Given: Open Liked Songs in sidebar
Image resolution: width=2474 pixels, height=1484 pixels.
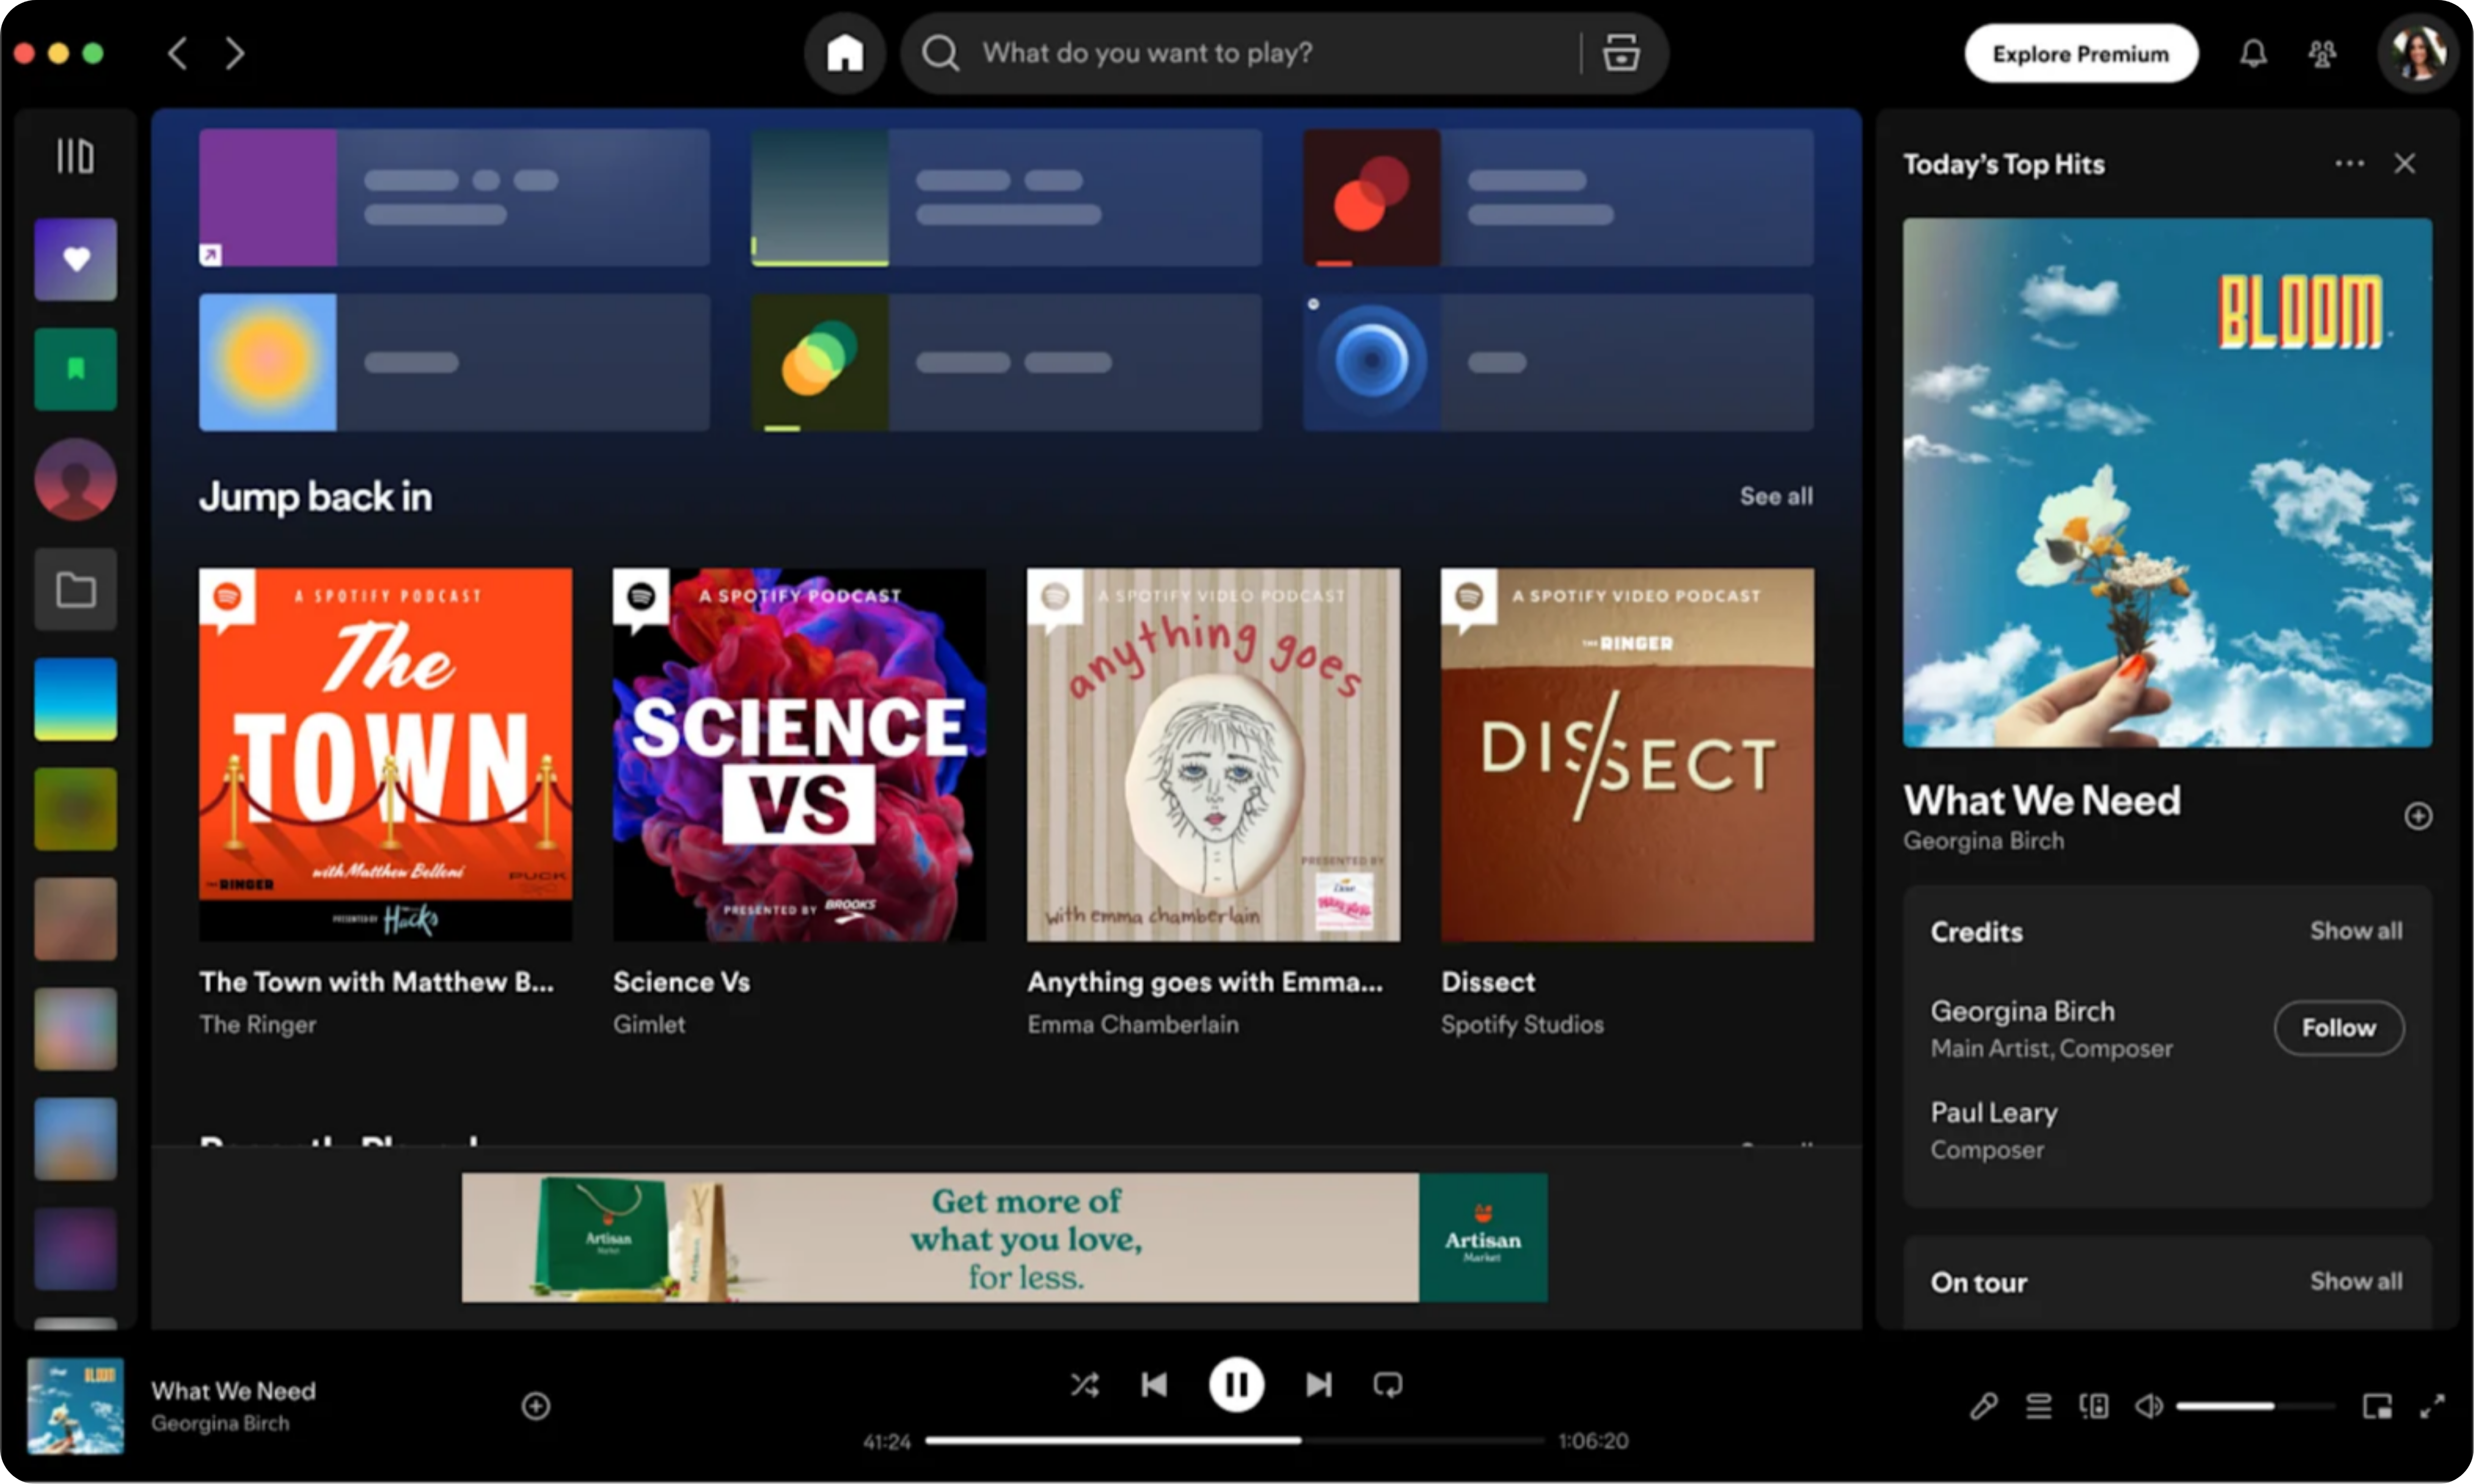Looking at the screenshot, I should click(76, 260).
